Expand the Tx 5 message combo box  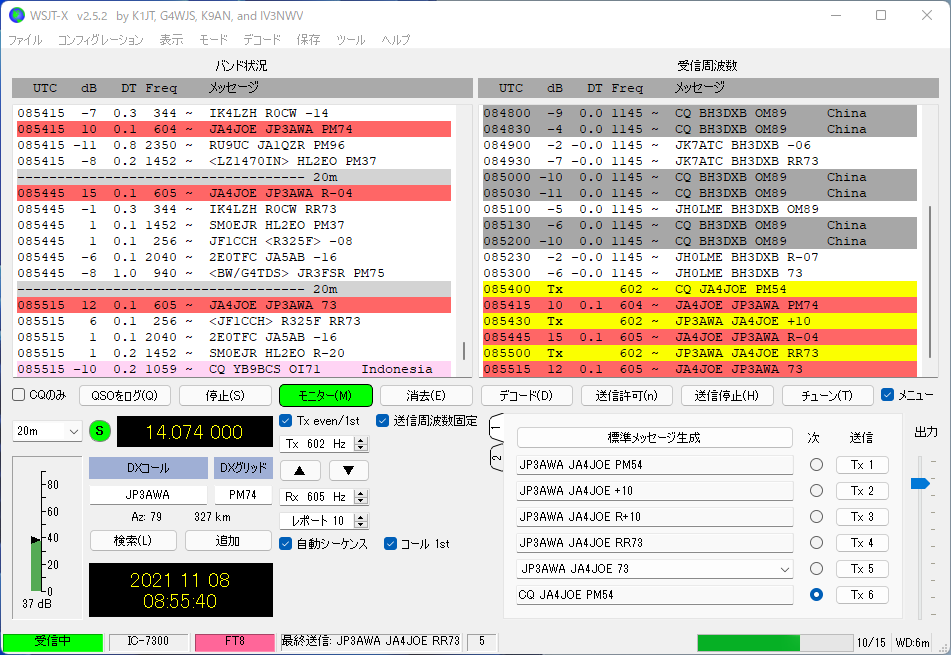785,569
